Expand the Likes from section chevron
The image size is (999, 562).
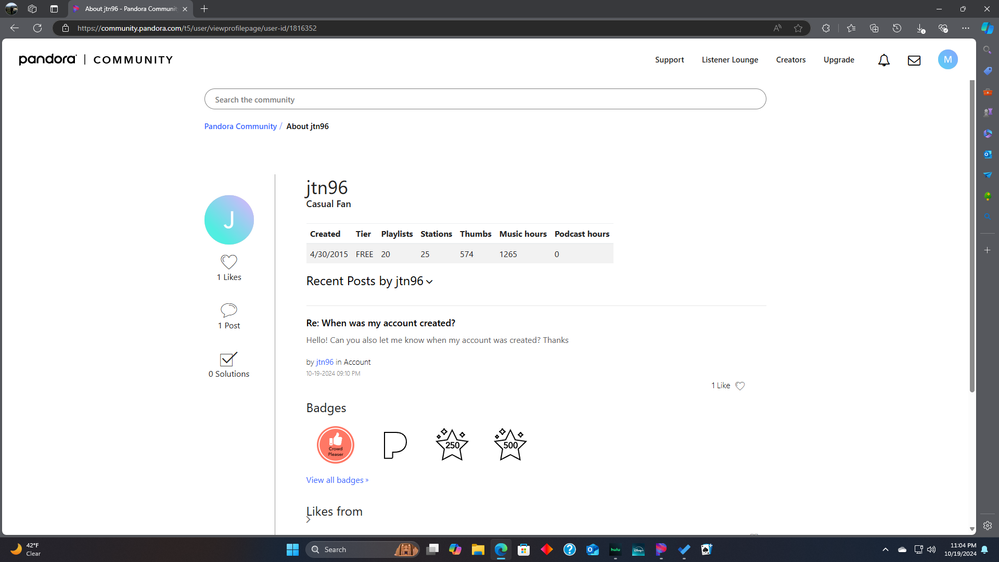pos(308,520)
